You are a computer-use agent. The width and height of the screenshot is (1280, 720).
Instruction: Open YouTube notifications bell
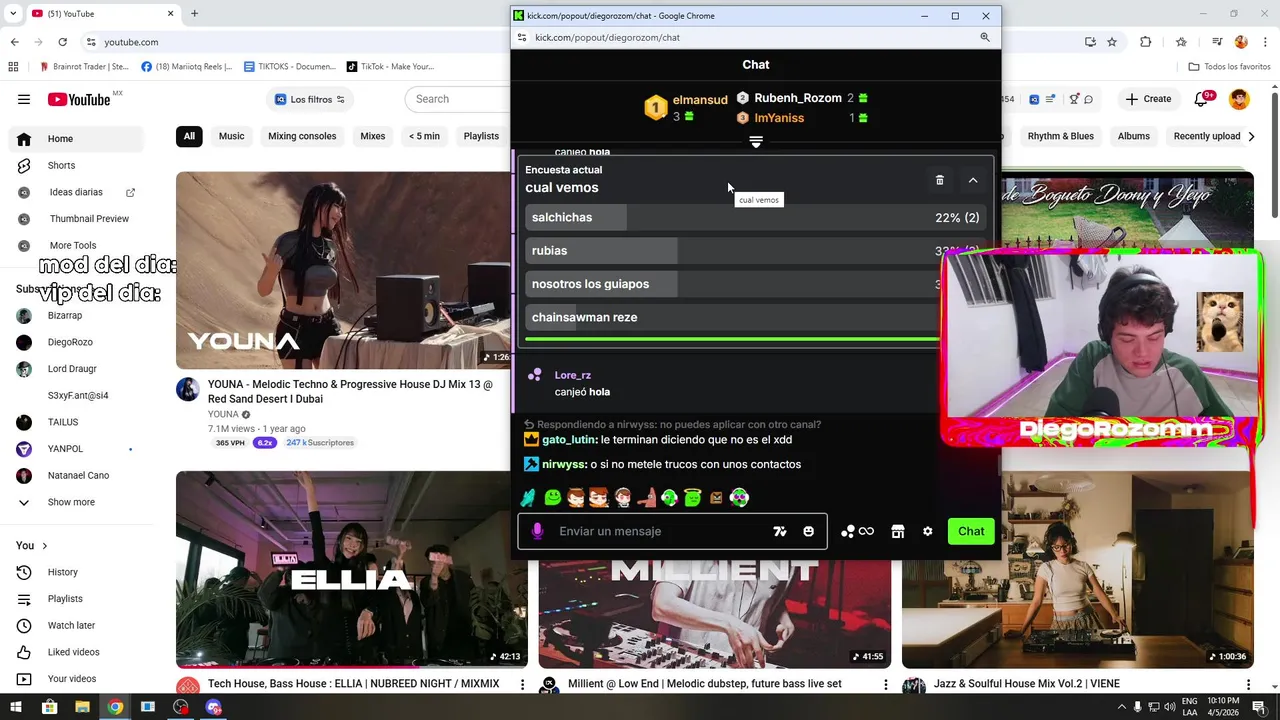tap(1203, 99)
